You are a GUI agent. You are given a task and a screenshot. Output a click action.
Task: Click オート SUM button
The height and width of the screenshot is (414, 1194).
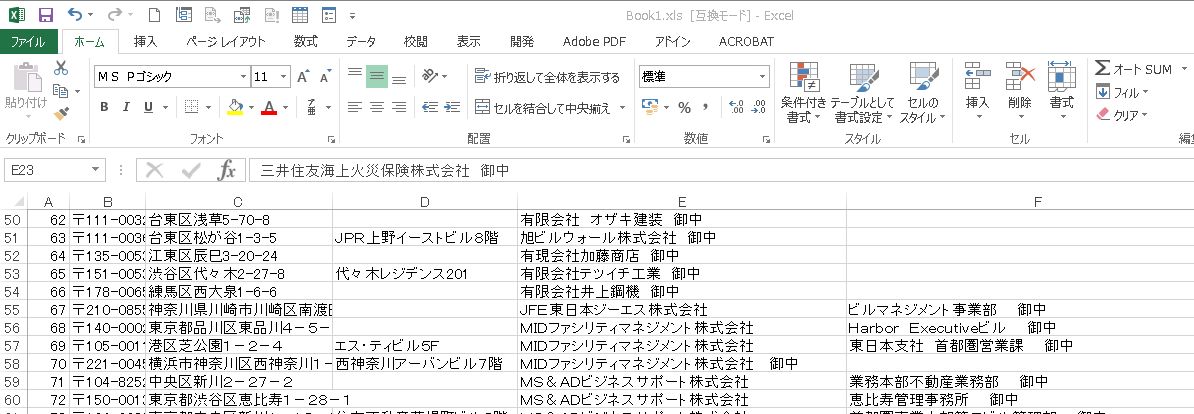click(x=1134, y=69)
